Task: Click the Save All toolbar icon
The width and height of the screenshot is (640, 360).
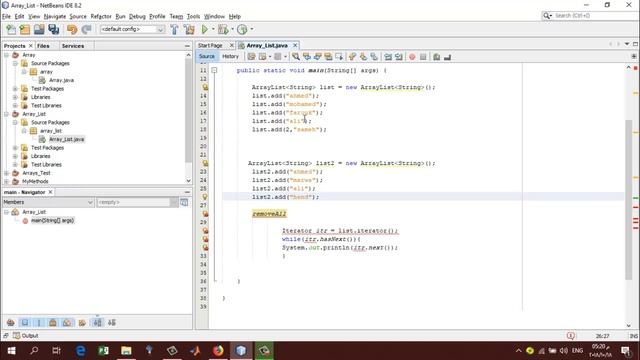Action: (x=53, y=29)
